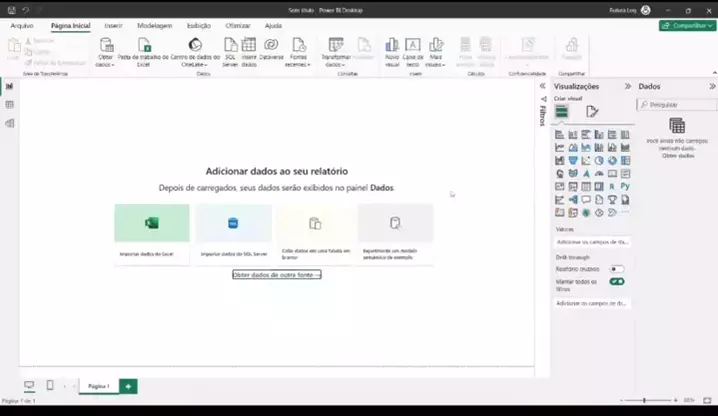The height and width of the screenshot is (416, 718).
Task: Open the Report view in left sidebar
Action: click(9, 86)
